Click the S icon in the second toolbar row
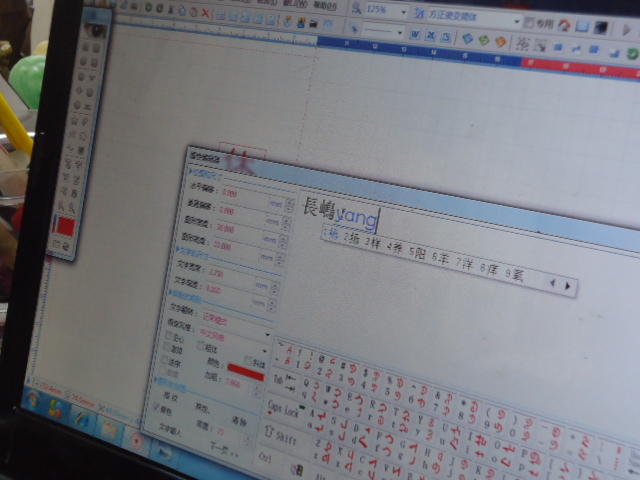Image resolution: width=640 pixels, height=480 pixels. (x=446, y=37)
